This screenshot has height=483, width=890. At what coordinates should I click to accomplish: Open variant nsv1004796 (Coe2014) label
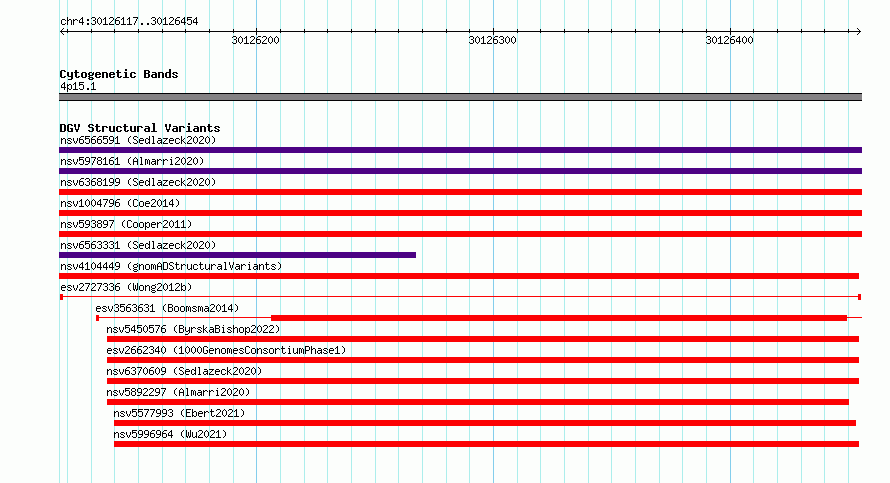[120, 203]
